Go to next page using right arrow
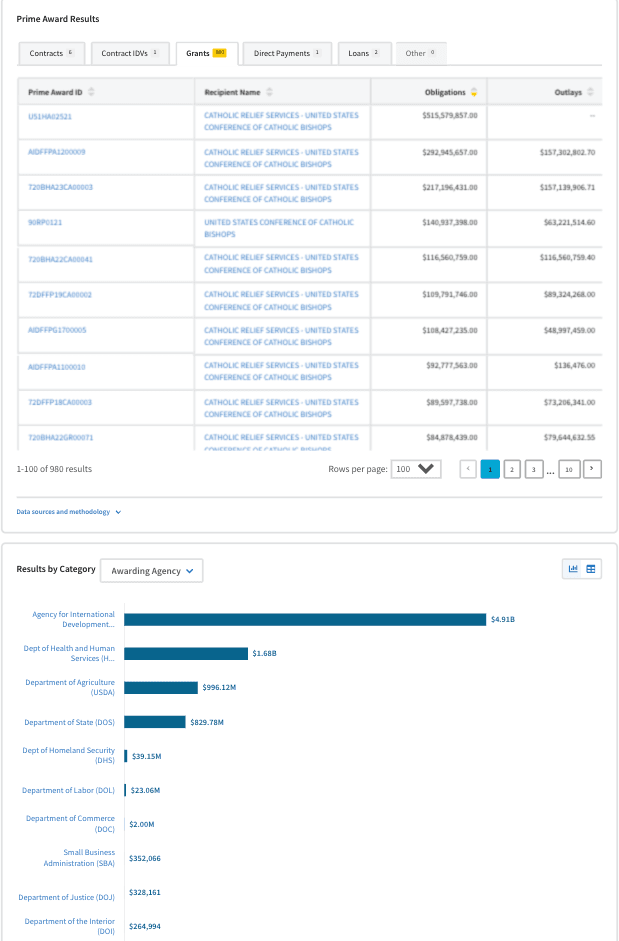Image resolution: width=619 pixels, height=941 pixels. click(x=593, y=468)
